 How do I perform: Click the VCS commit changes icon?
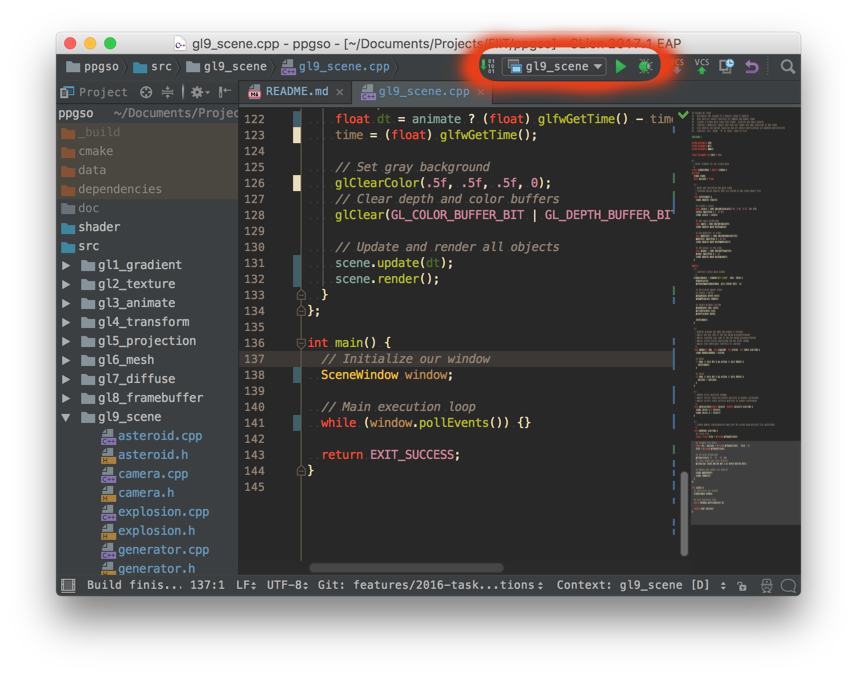(702, 67)
